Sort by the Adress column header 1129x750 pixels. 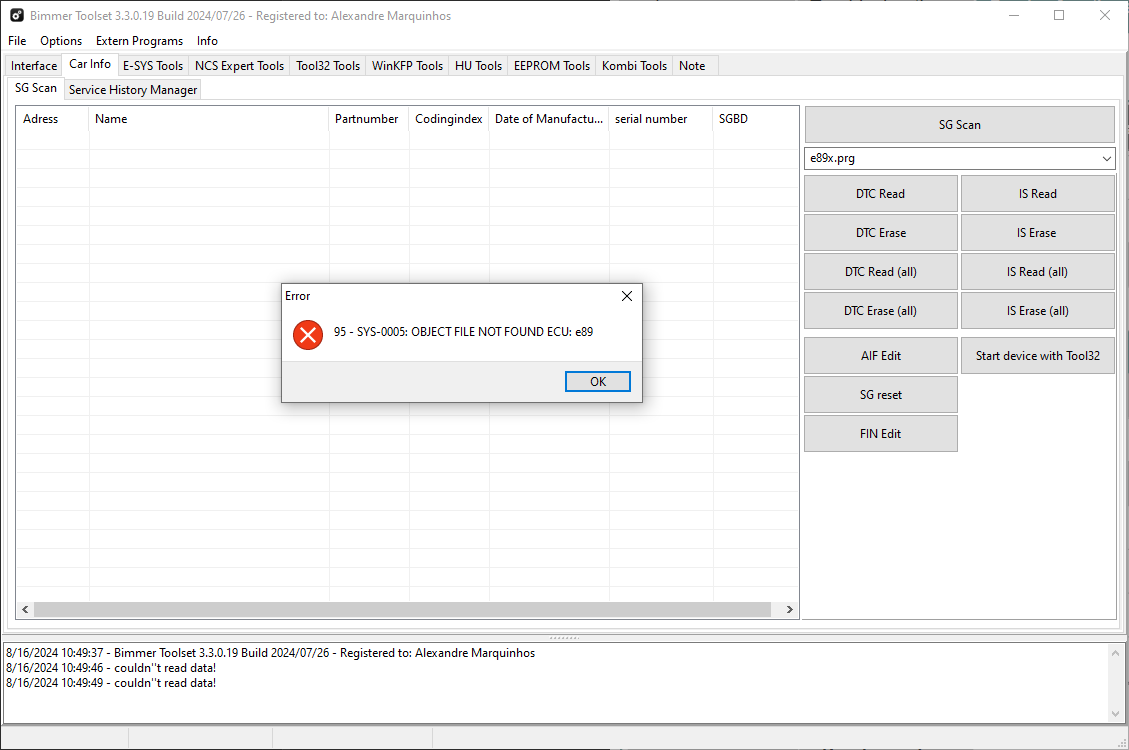point(53,119)
